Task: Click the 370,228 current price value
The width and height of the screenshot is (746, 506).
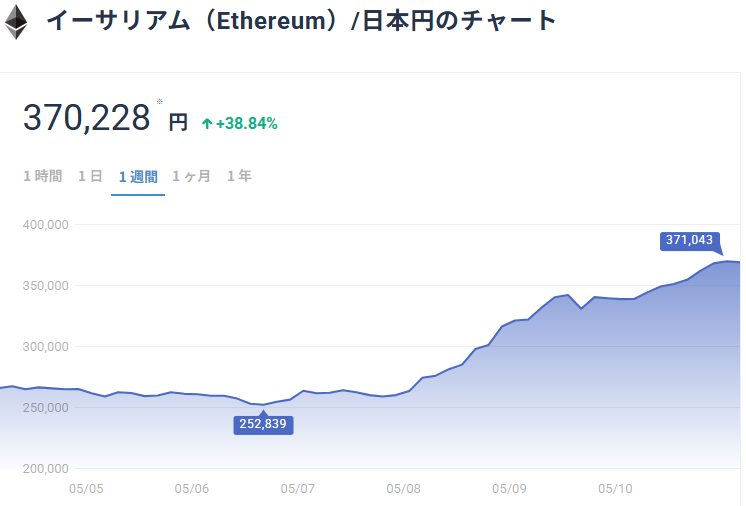Action: tap(86, 119)
